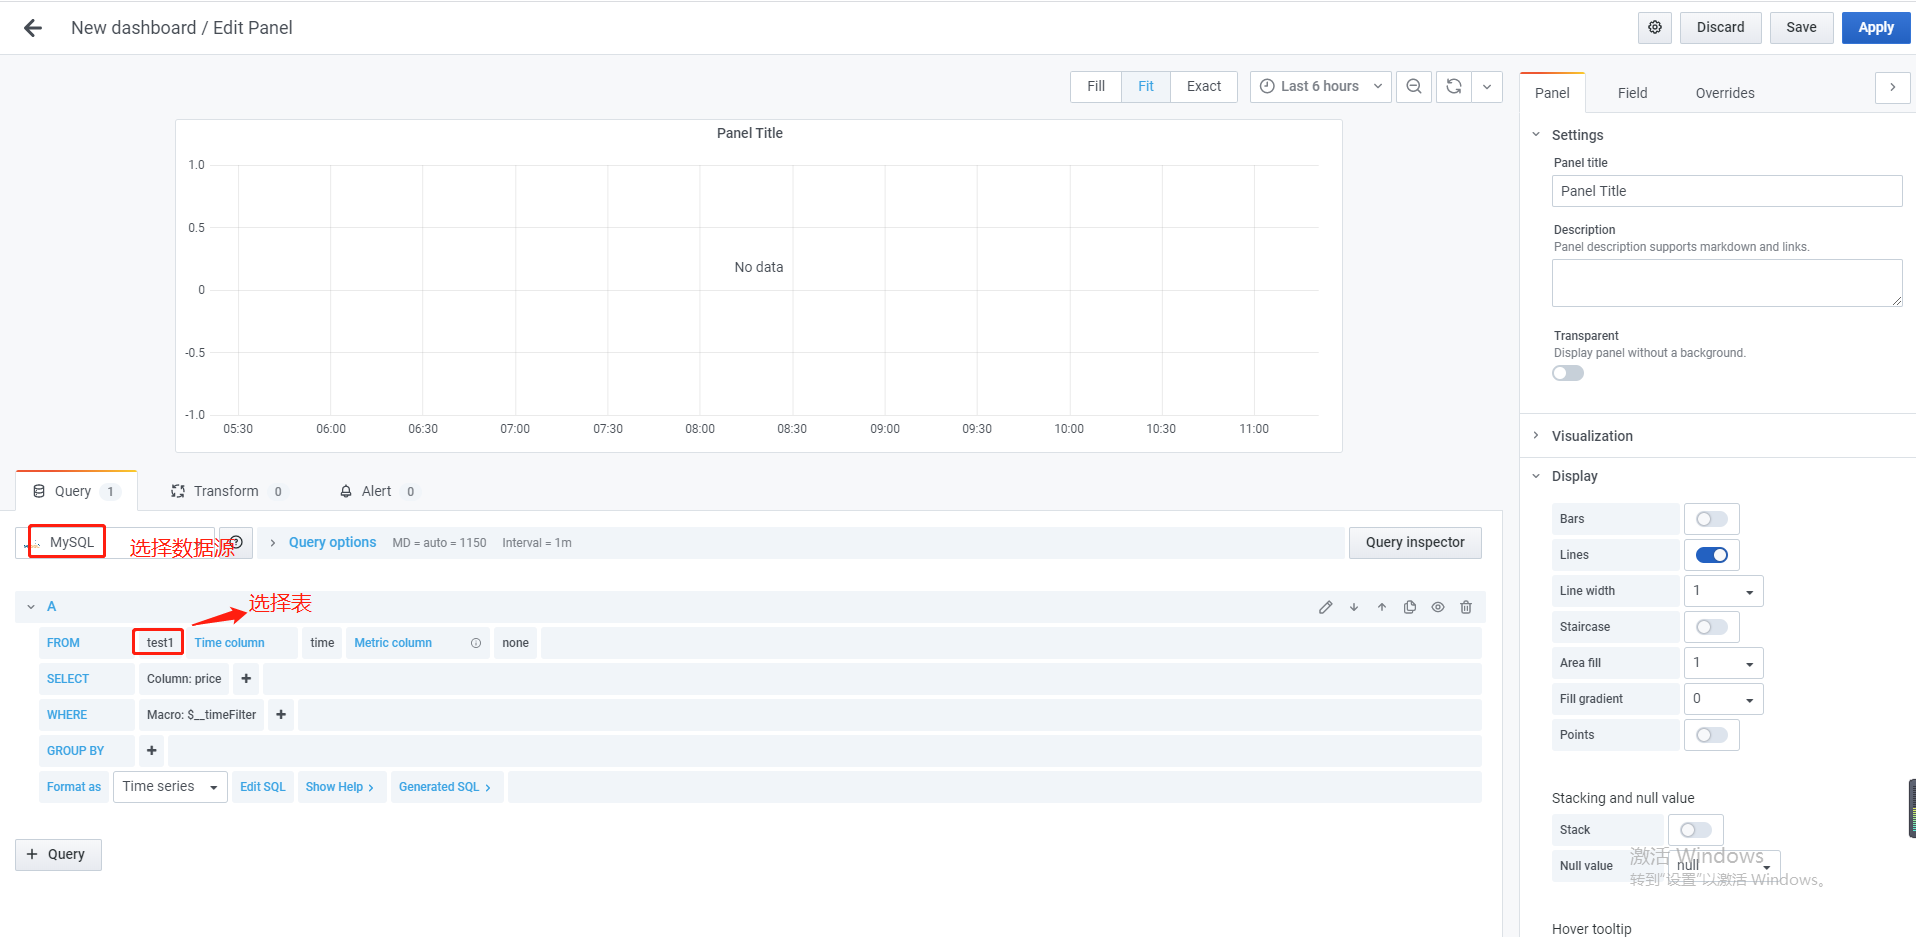The height and width of the screenshot is (937, 1916).
Task: Add a GROUP BY with the plus
Action: coord(152,751)
